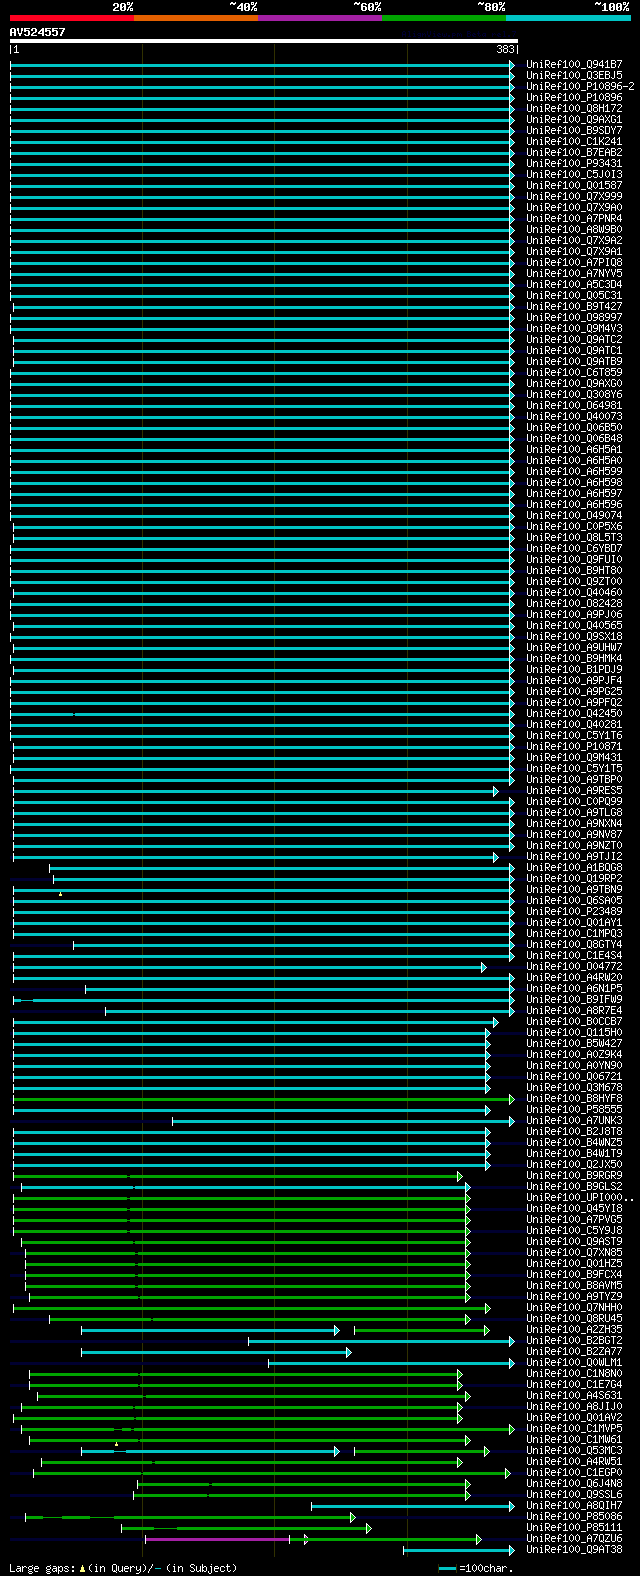Select label UniRef100_A5C3D4
The width and height of the screenshot is (640, 1576).
click(574, 284)
